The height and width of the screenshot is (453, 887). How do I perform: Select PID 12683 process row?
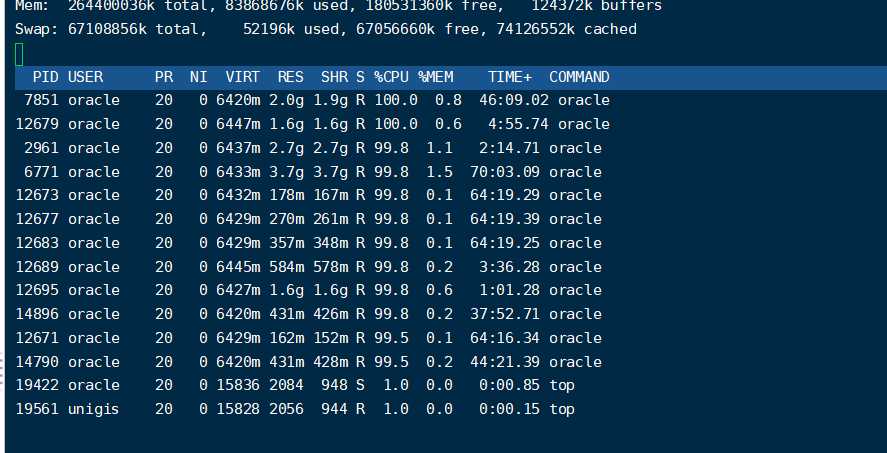pyautogui.click(x=308, y=243)
